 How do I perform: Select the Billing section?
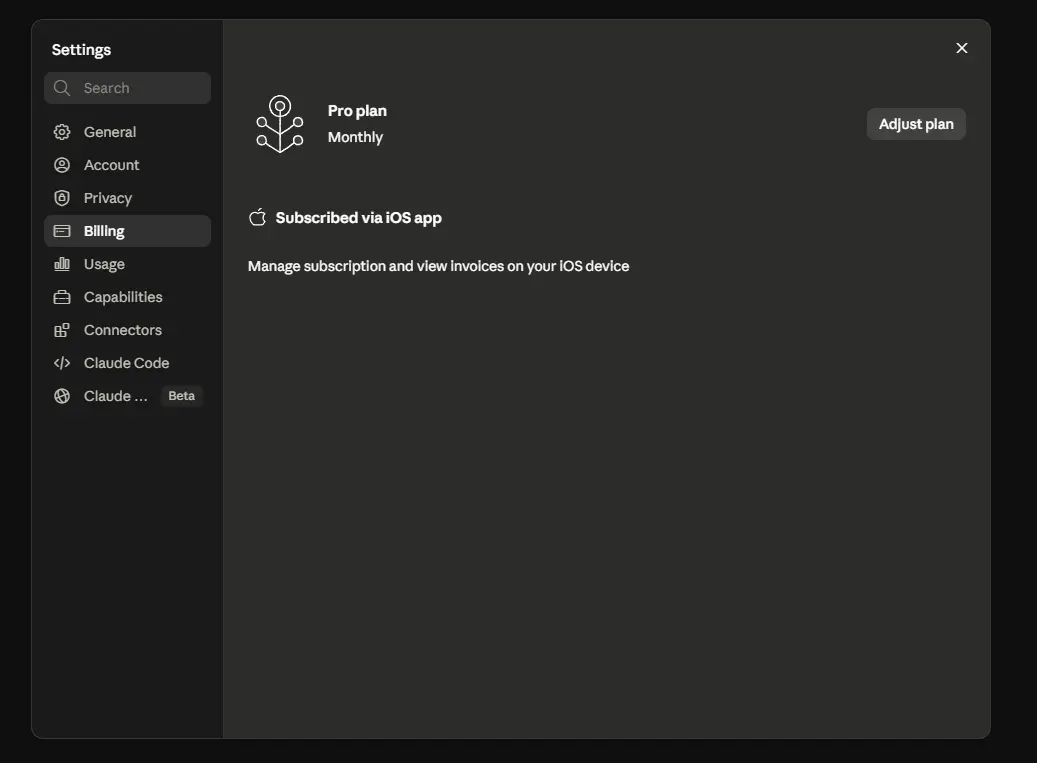pos(128,231)
